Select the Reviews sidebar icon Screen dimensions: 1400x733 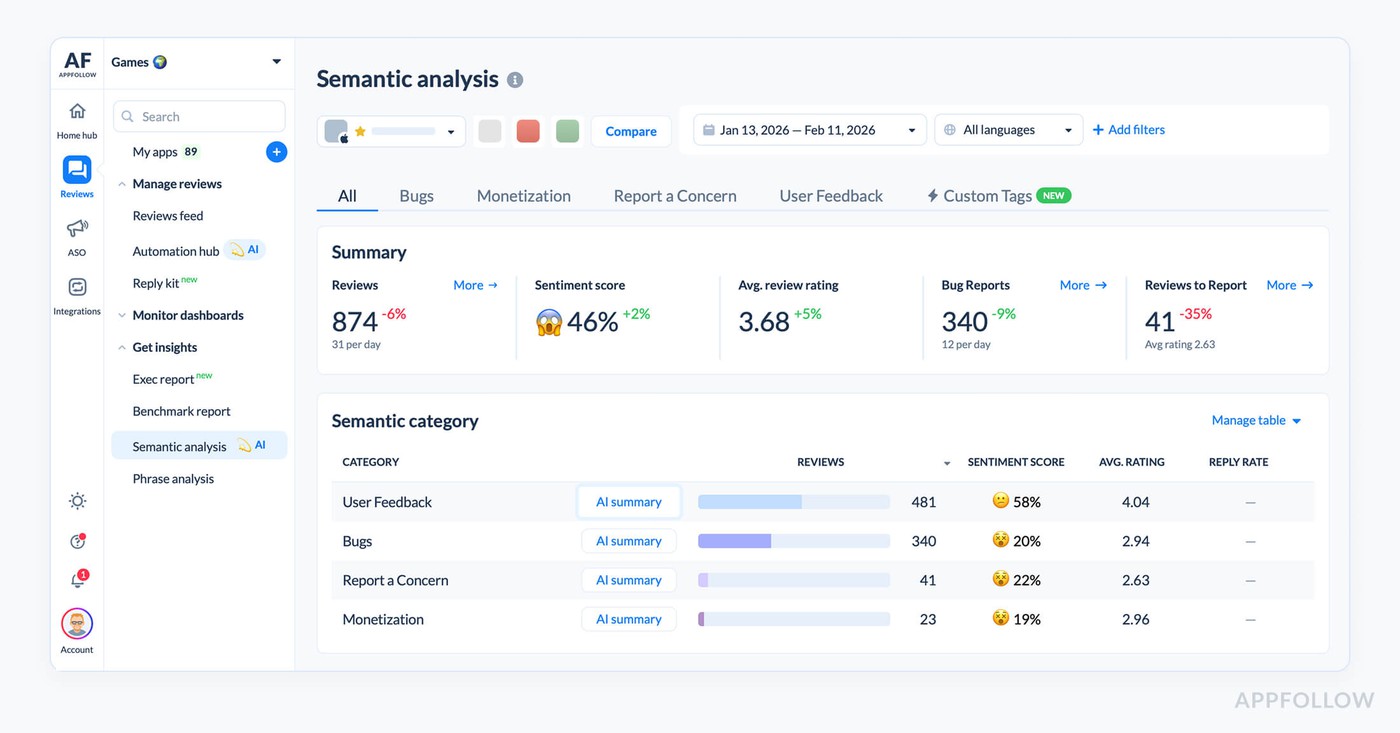click(x=77, y=170)
